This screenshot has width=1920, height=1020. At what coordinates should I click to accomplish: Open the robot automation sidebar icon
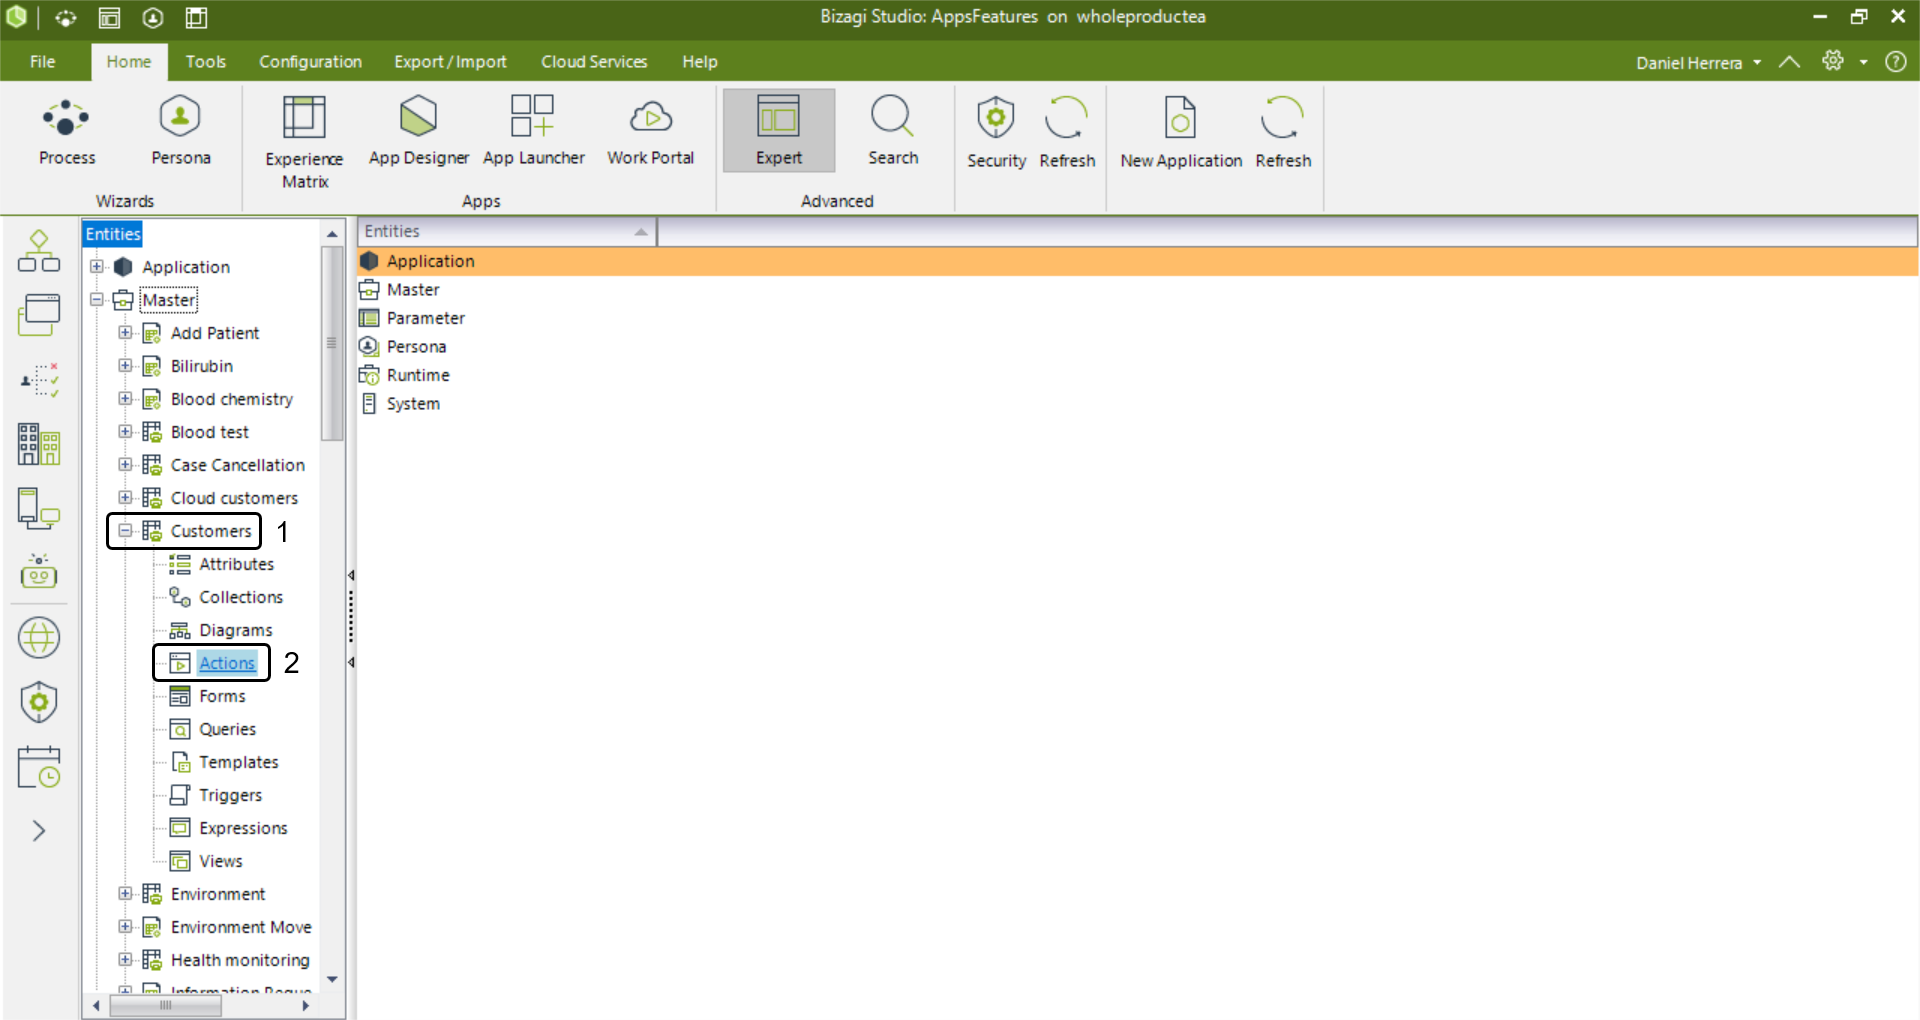click(39, 572)
